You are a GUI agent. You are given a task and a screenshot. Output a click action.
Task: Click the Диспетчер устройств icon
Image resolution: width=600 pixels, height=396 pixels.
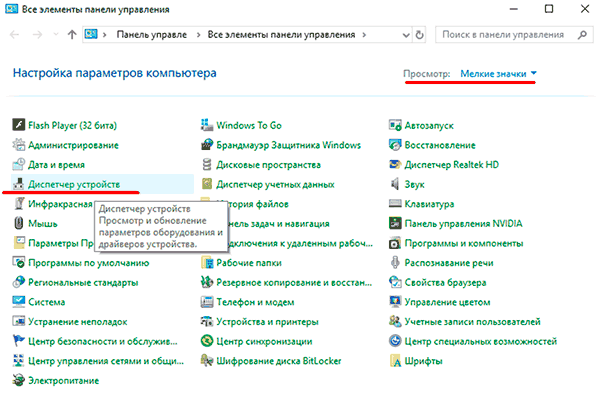[18, 184]
